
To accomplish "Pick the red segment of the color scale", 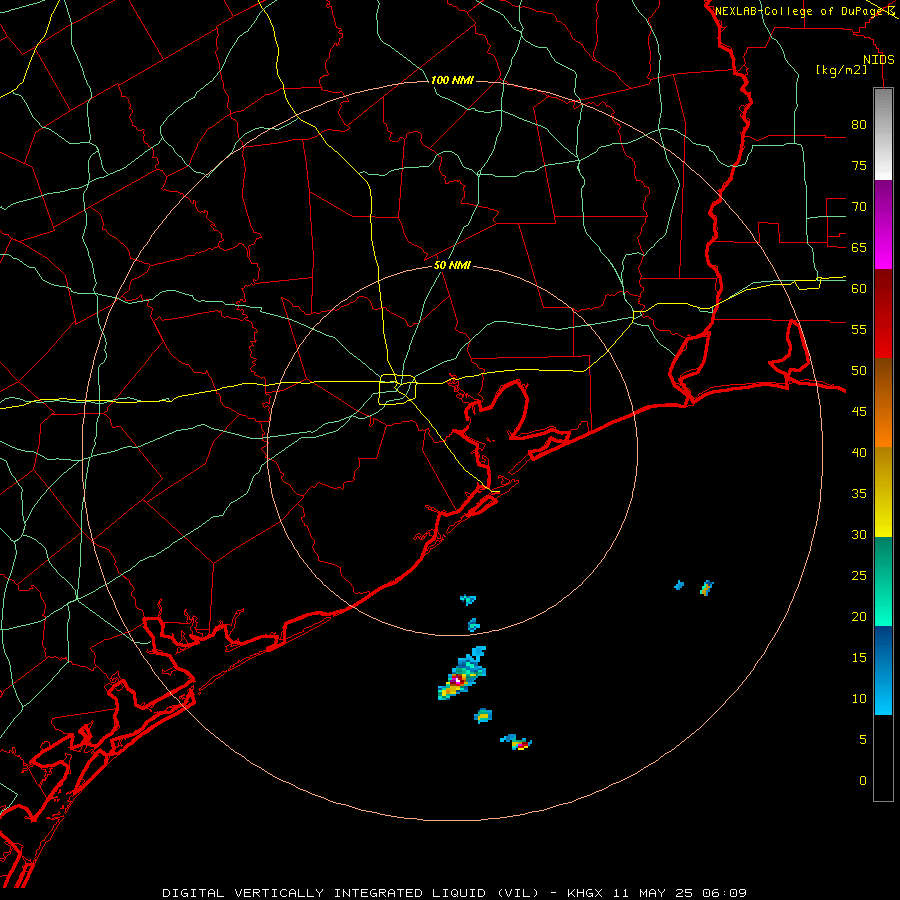I will (883, 313).
